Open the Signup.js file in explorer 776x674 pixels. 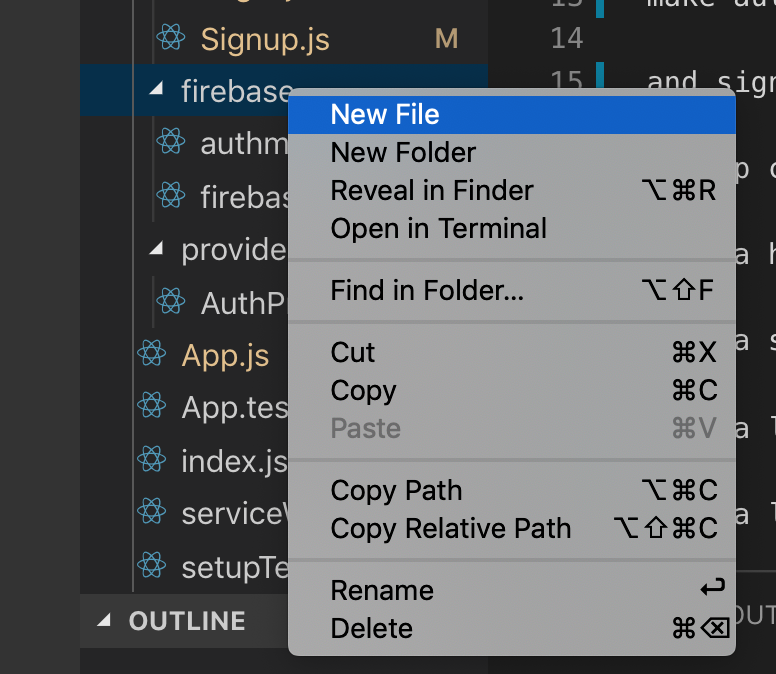tap(265, 39)
